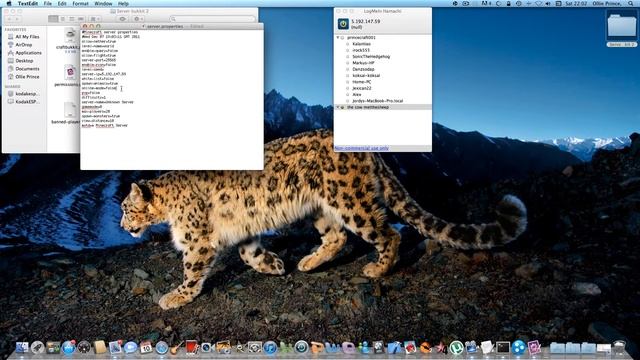640x360 pixels.
Task: Open Spotlight search in the menu bar
Action: coord(631,3)
